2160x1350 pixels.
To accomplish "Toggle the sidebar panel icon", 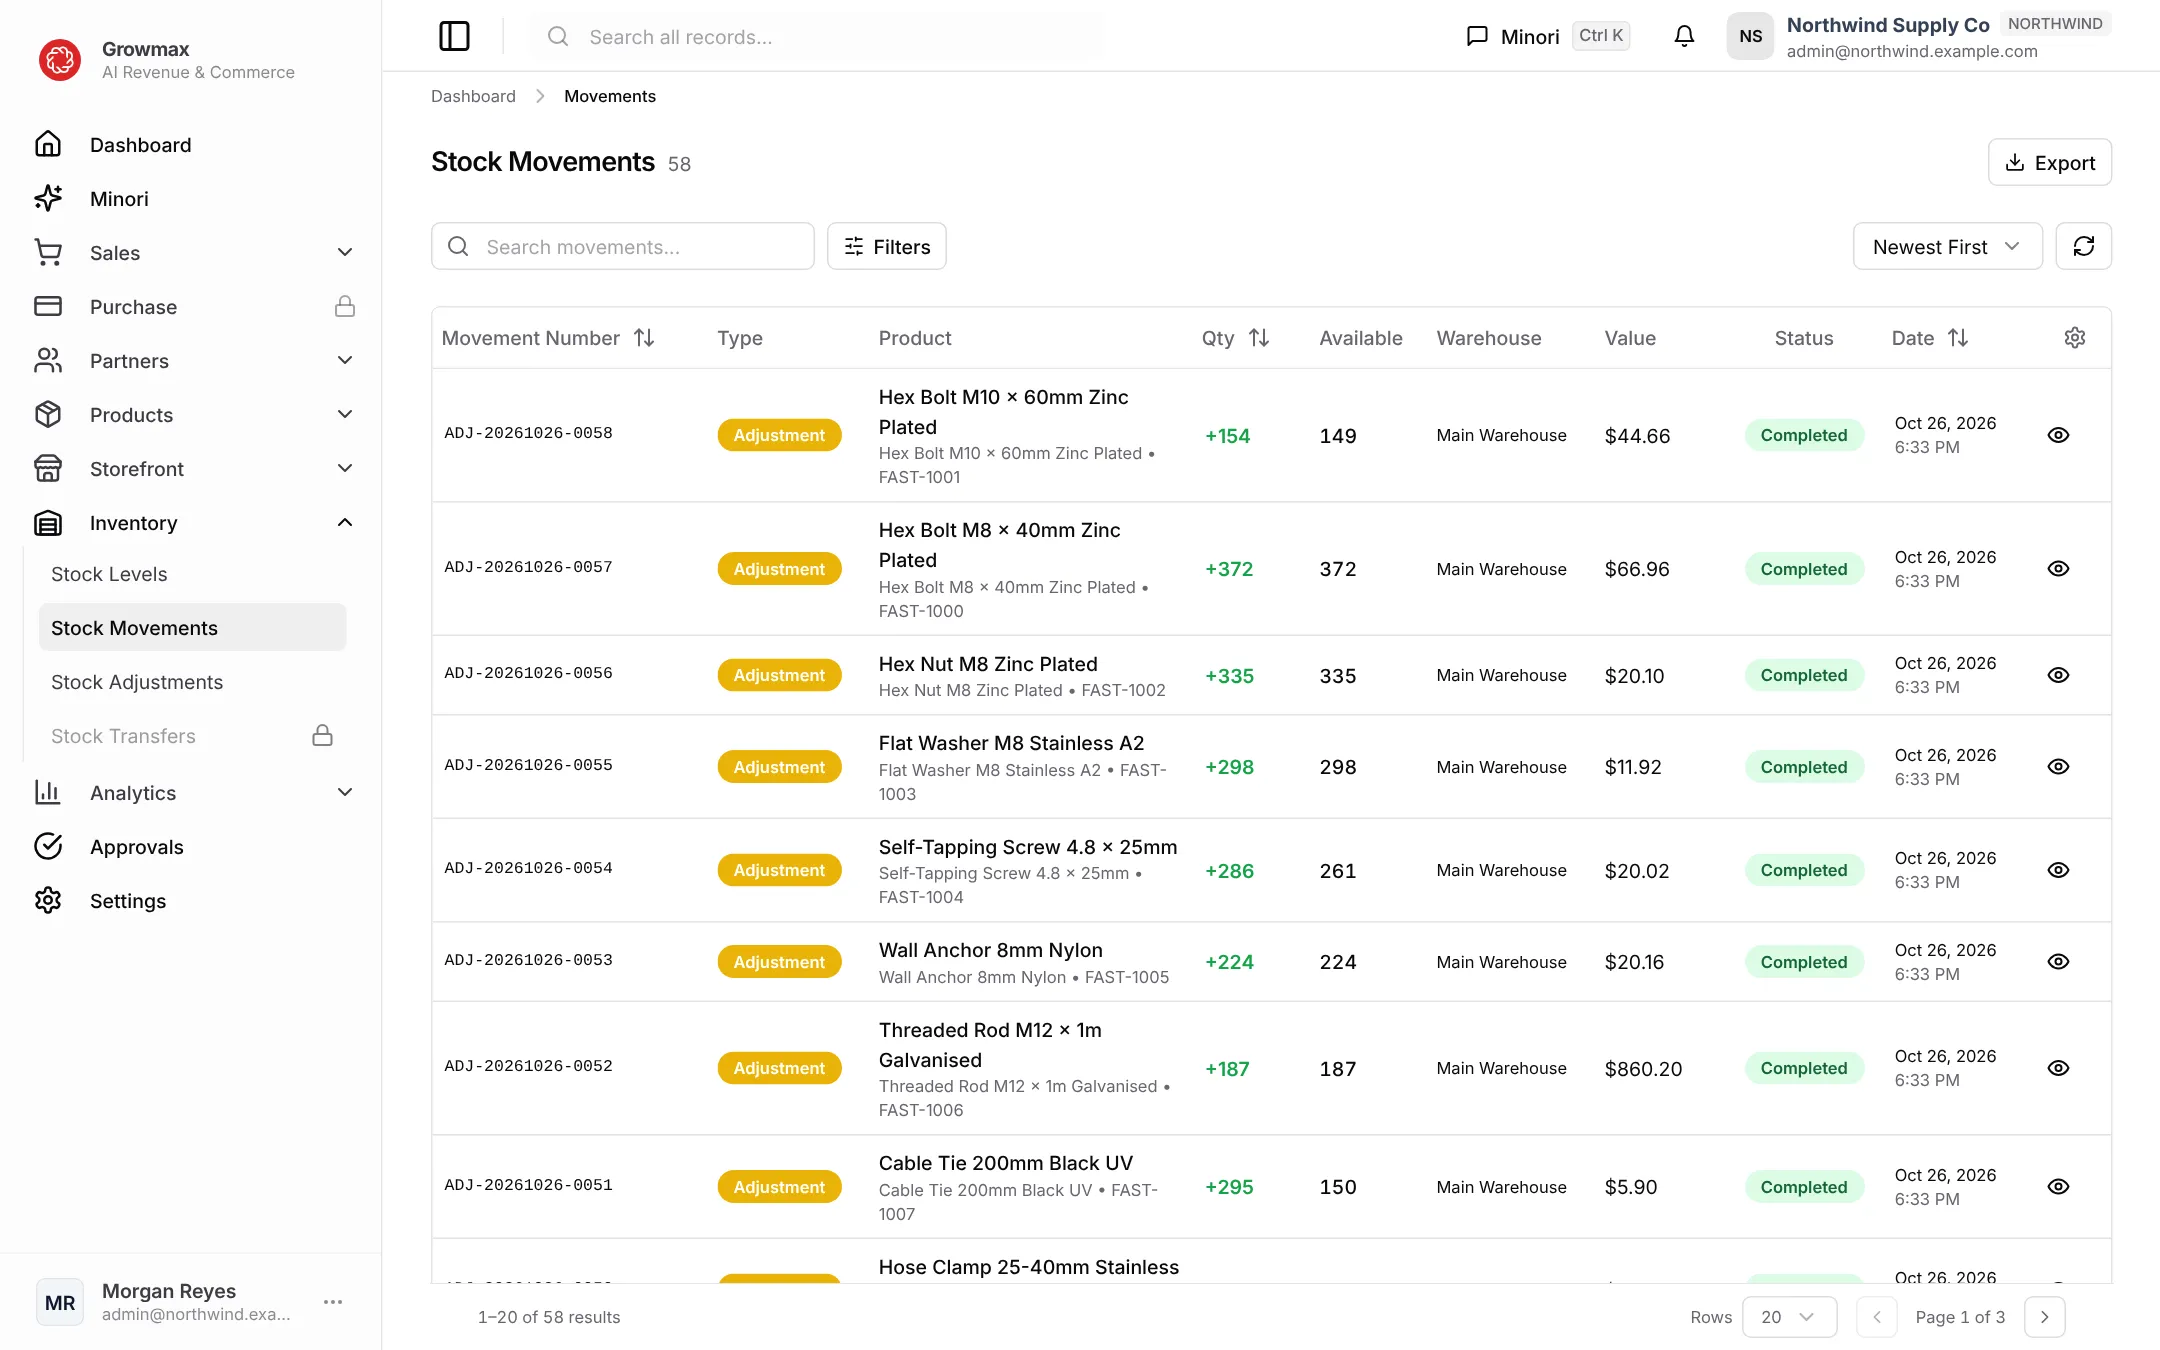I will pyautogui.click(x=454, y=36).
